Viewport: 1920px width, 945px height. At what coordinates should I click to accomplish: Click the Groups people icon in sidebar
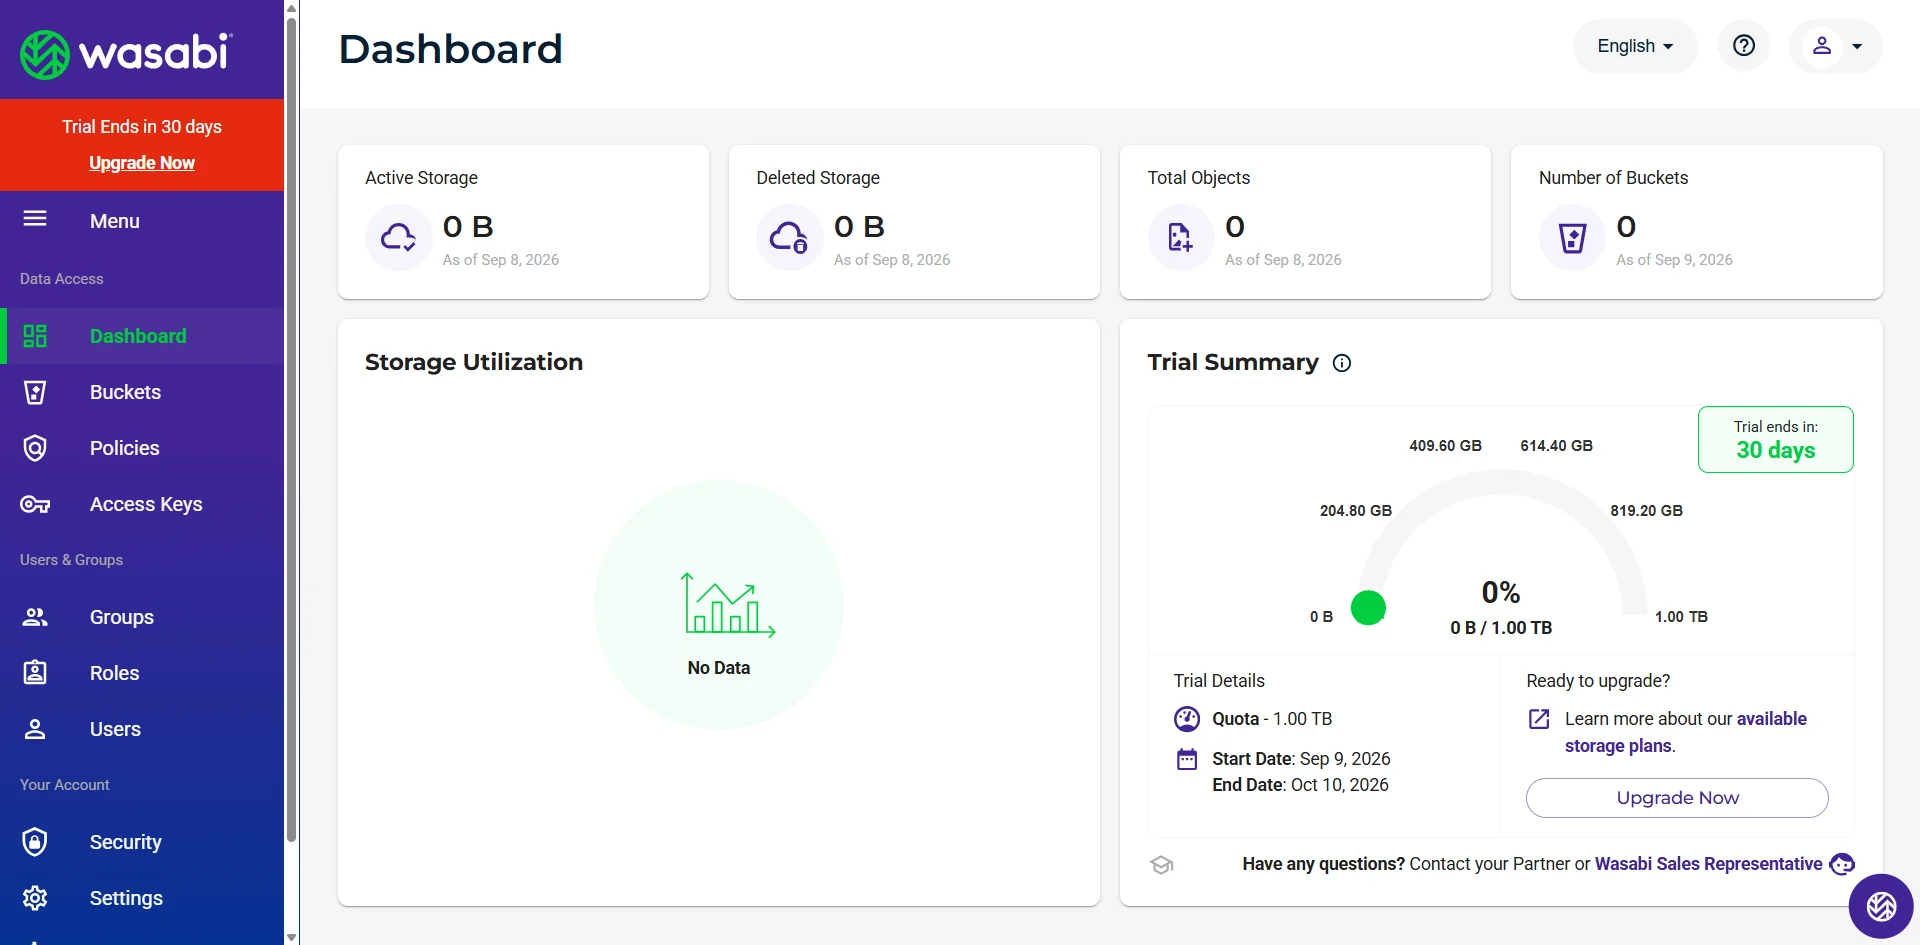pyautogui.click(x=35, y=617)
